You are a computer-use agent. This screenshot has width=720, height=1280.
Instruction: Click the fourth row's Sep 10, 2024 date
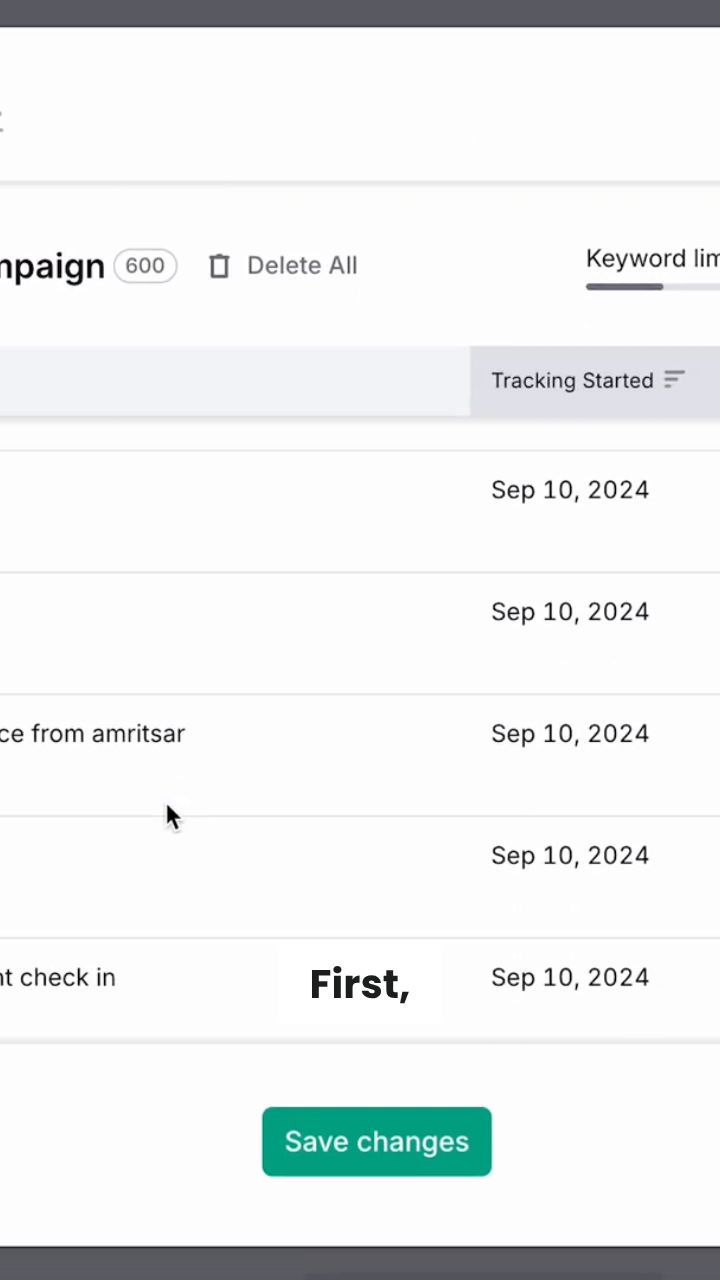[x=570, y=856]
